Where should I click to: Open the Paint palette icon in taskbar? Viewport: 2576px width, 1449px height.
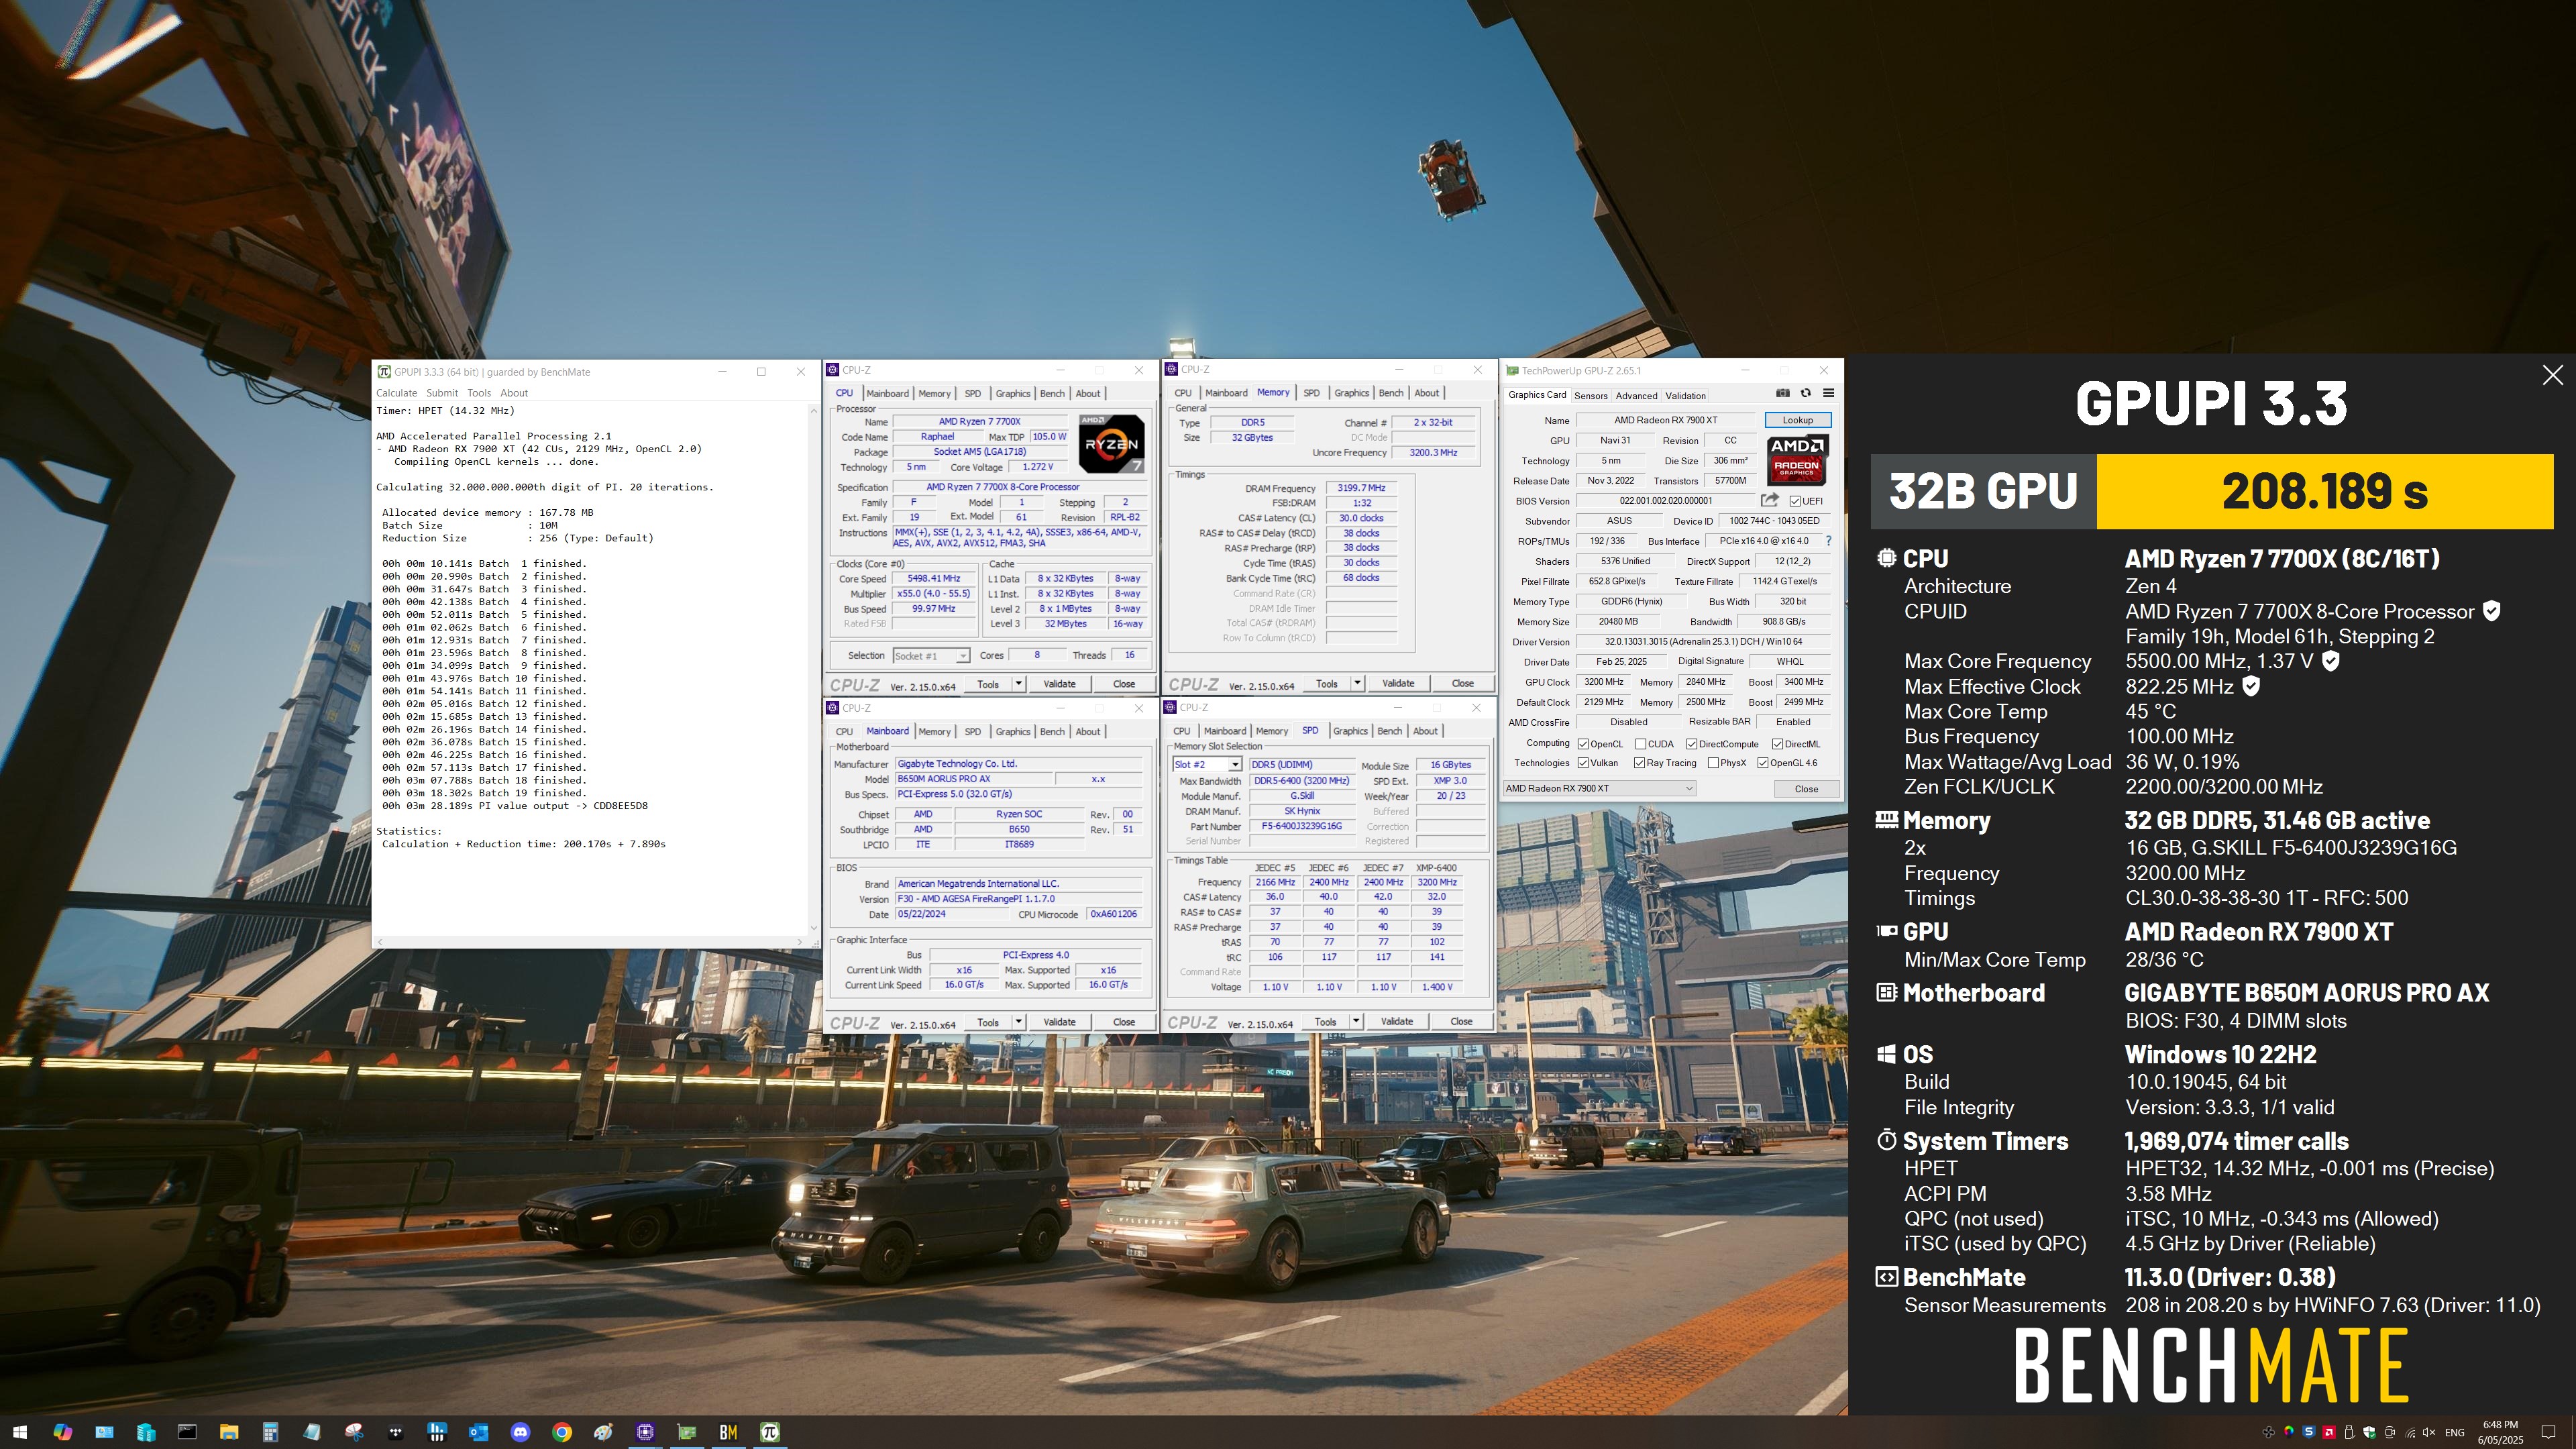[x=603, y=1432]
